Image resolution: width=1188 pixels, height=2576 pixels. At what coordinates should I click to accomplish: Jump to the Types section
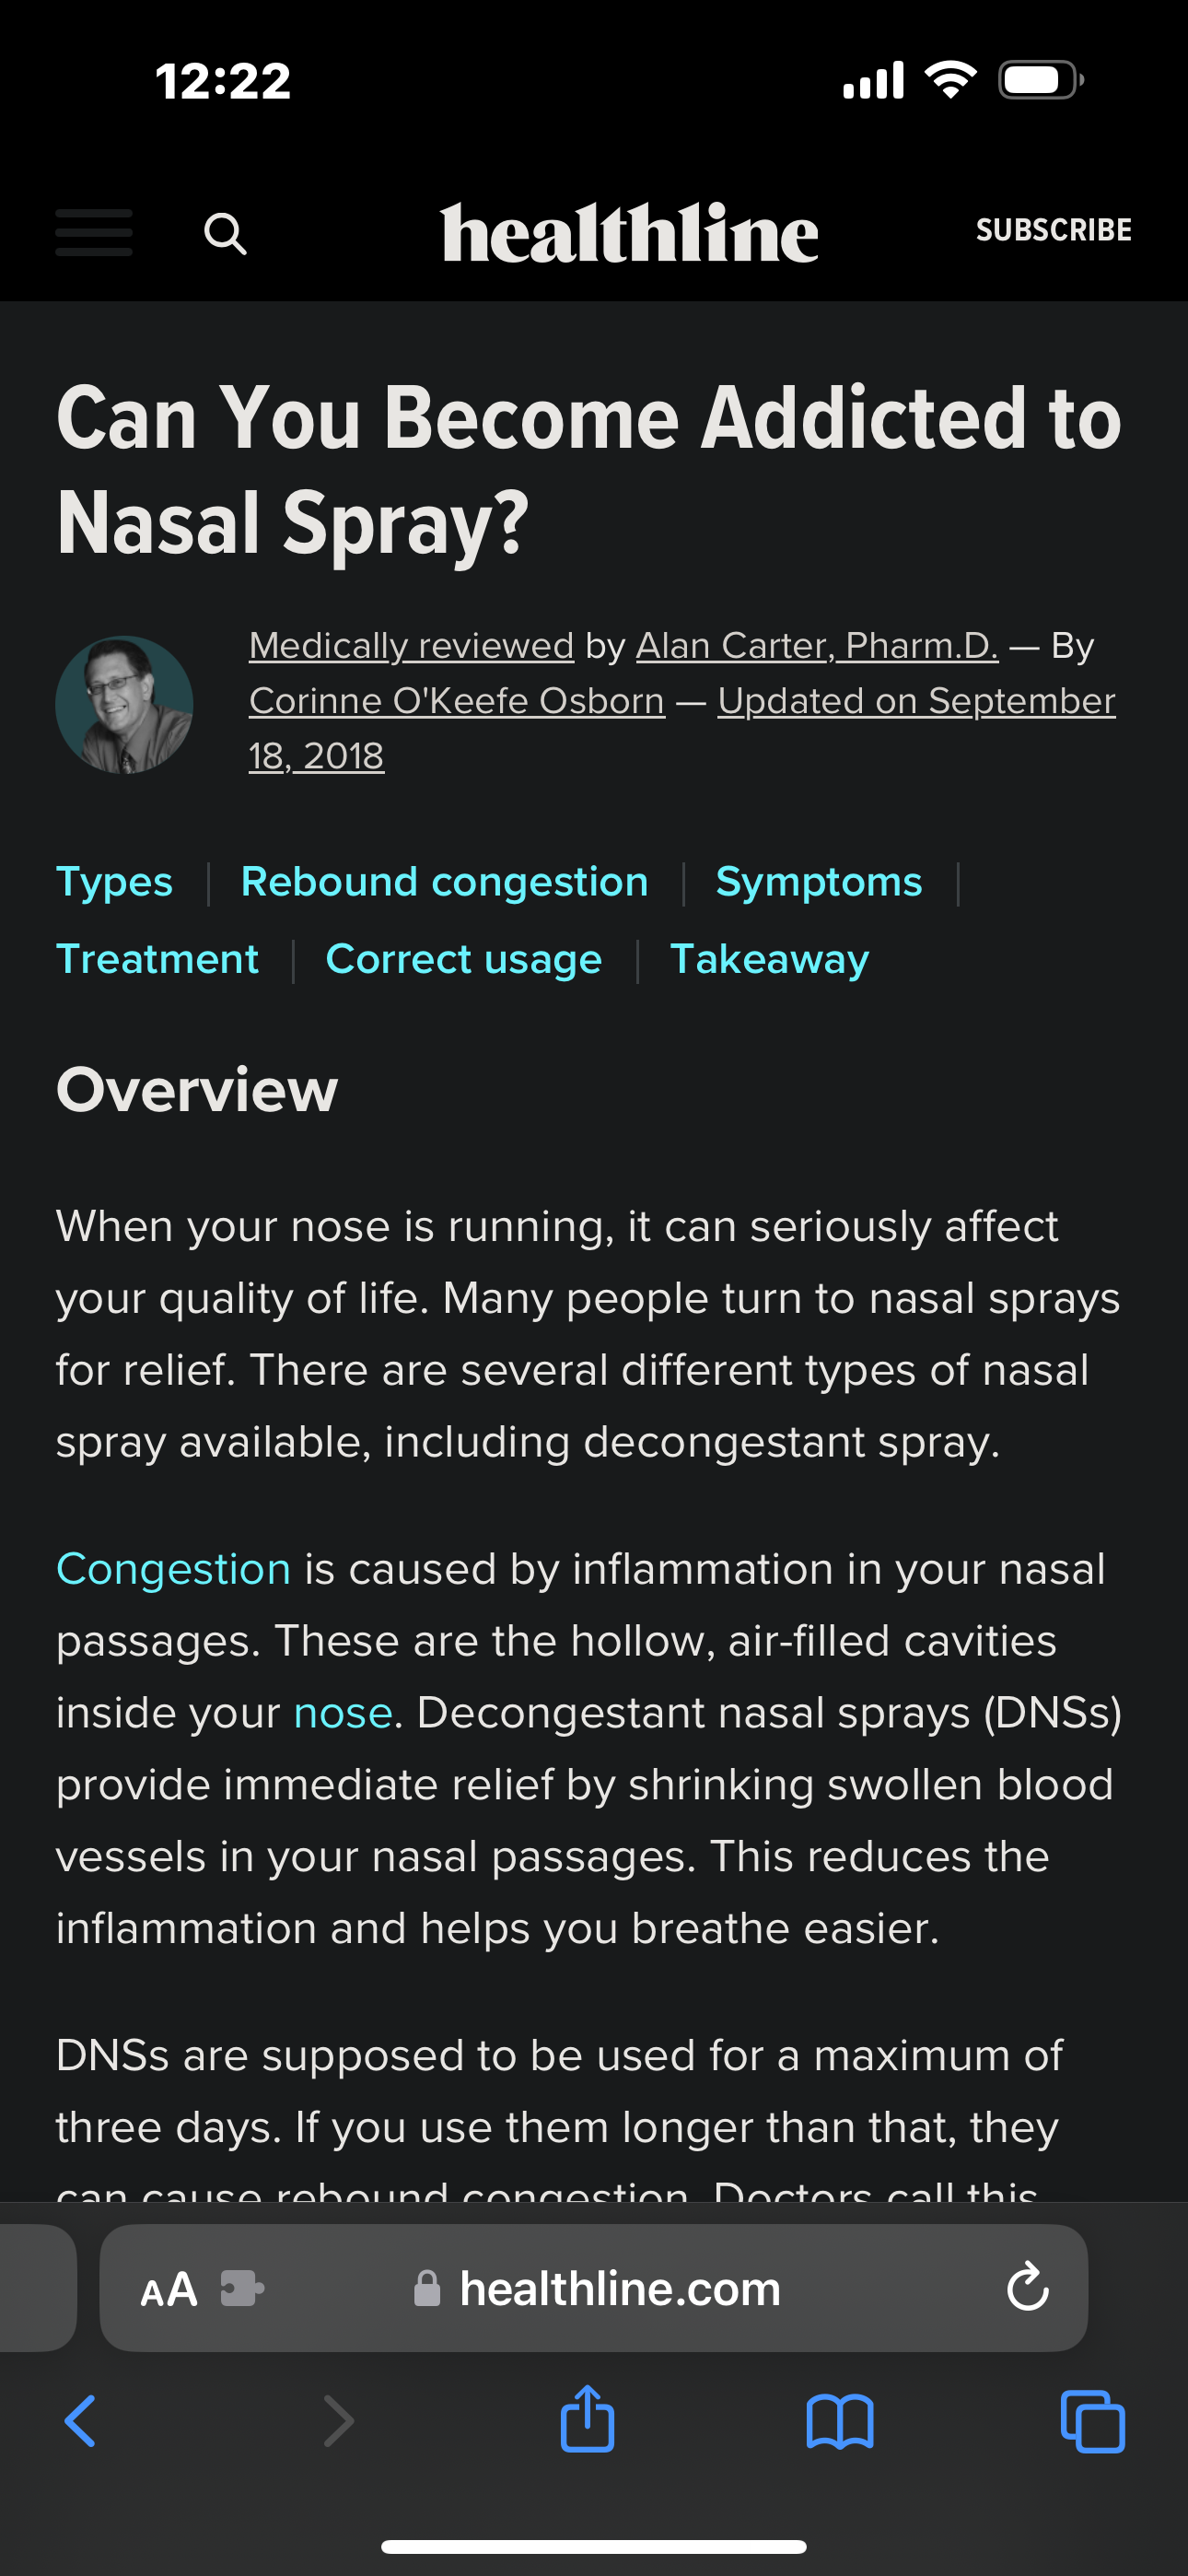coord(114,882)
